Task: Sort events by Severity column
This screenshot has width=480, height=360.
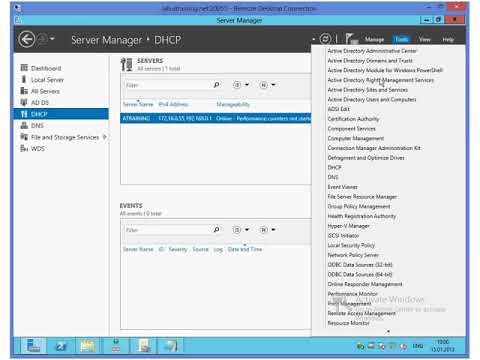Action: pos(178,249)
